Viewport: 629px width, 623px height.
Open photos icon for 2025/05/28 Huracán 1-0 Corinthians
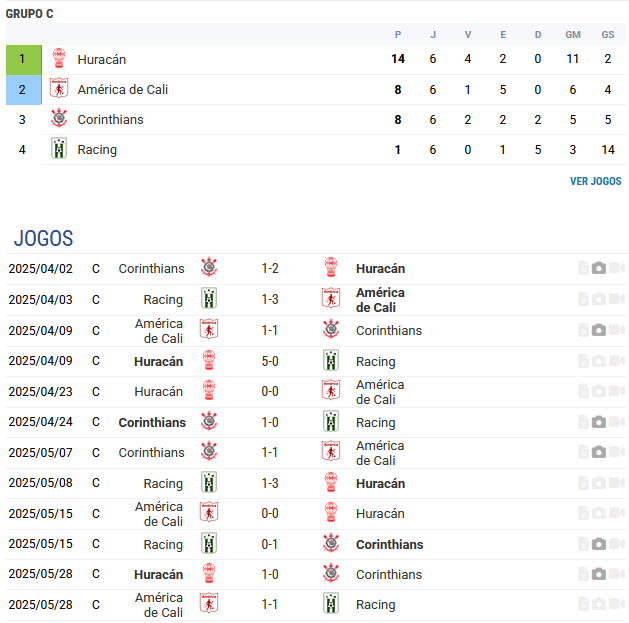pos(599,574)
